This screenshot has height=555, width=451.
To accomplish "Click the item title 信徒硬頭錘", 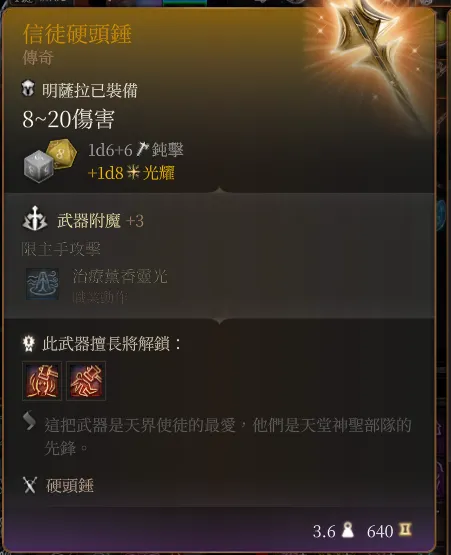I will 77,34.
